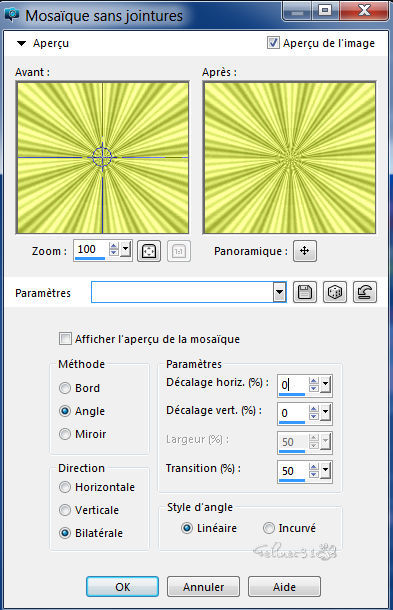Click the app icon in title bar
The image size is (393, 610).
(x=12, y=15)
